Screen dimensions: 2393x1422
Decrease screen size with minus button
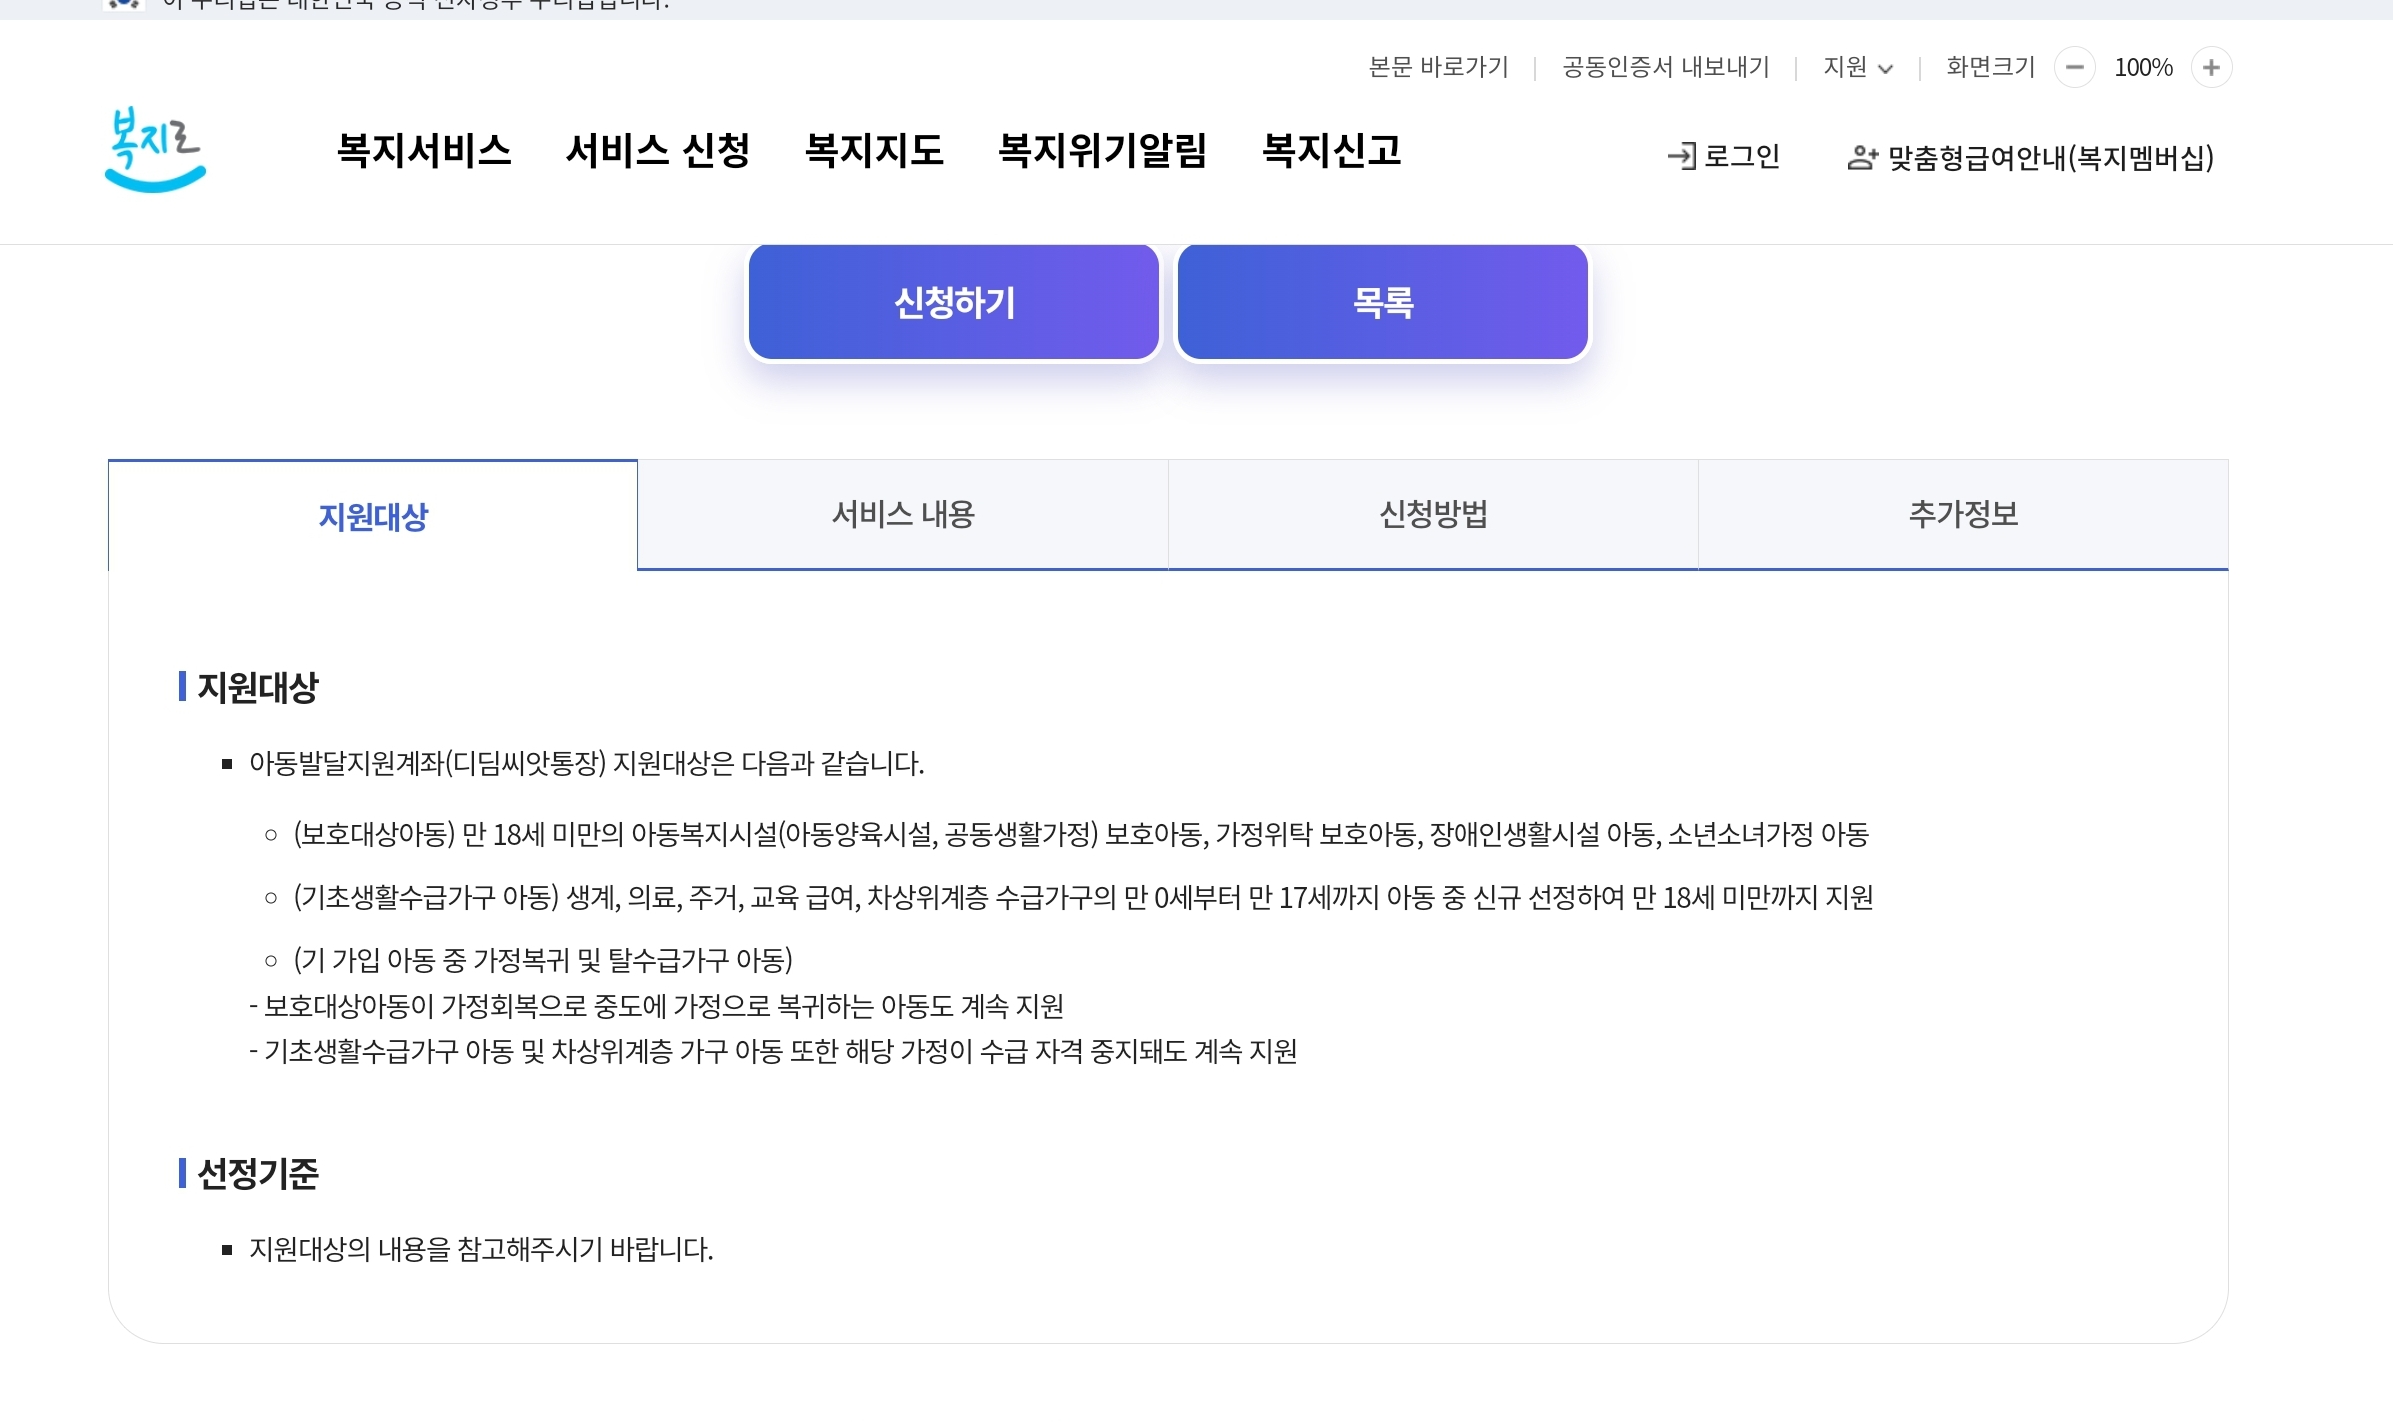pos(2074,68)
